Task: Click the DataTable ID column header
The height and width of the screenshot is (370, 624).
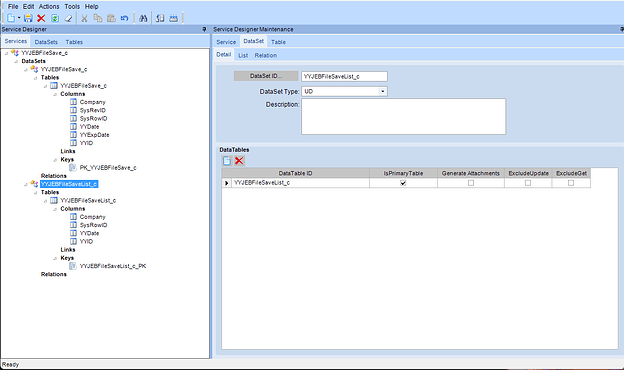Action: 295,173
